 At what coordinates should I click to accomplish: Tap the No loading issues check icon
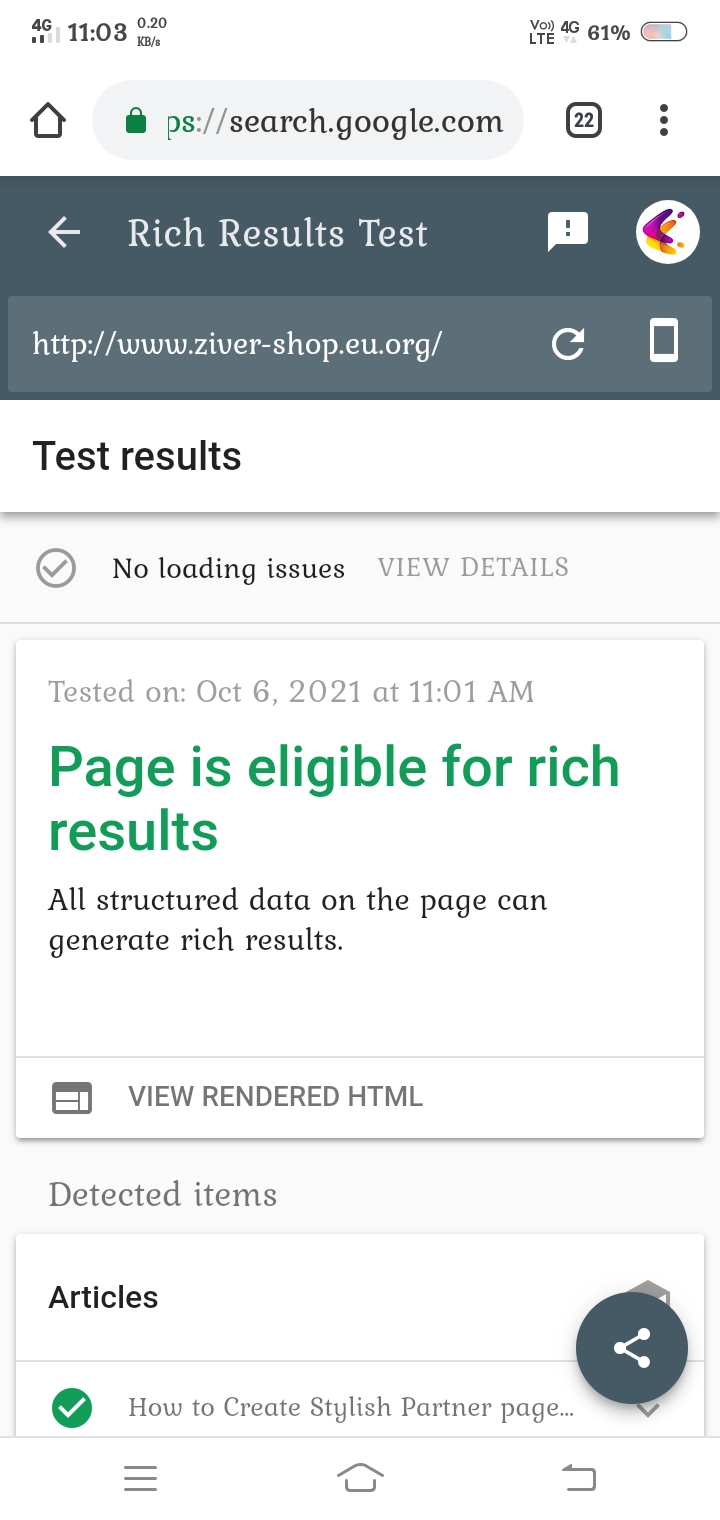click(56, 568)
